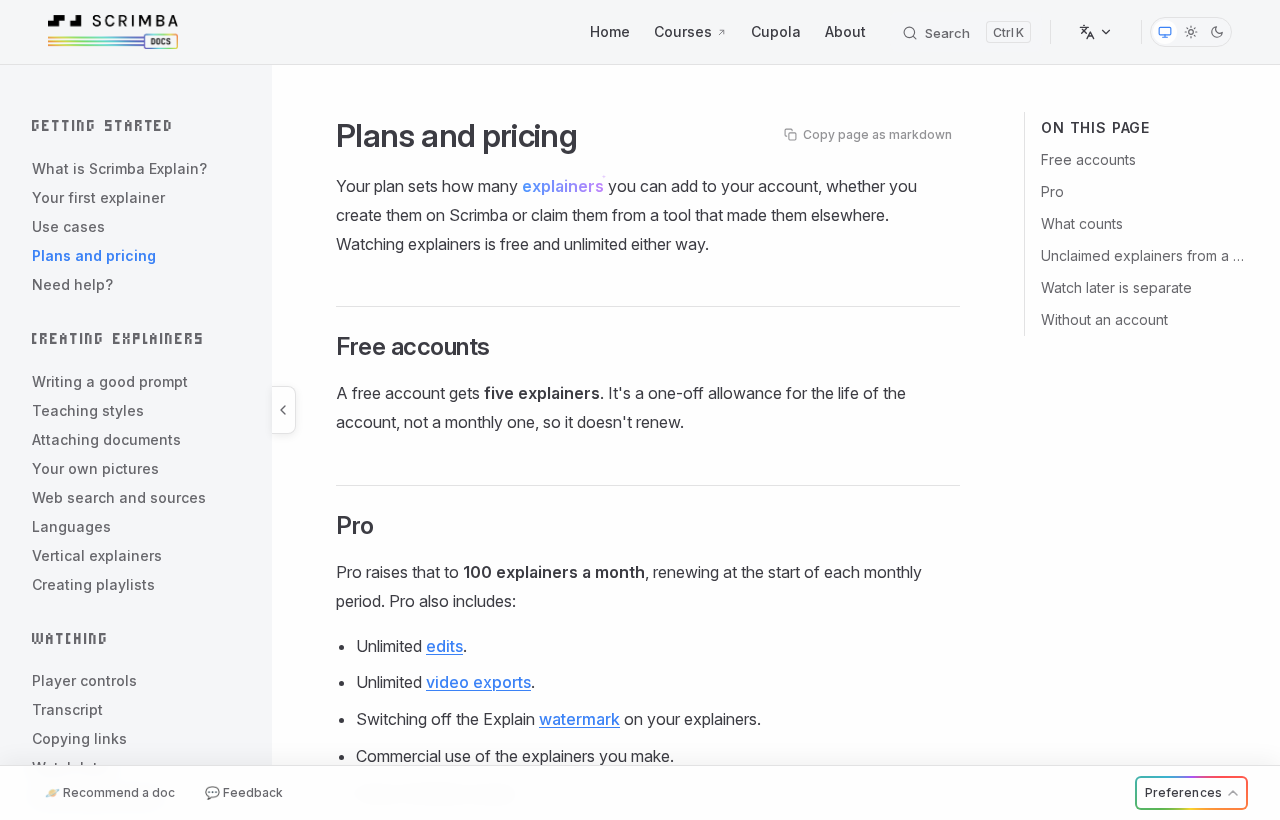Jump to What counts section in outline

click(x=1082, y=224)
